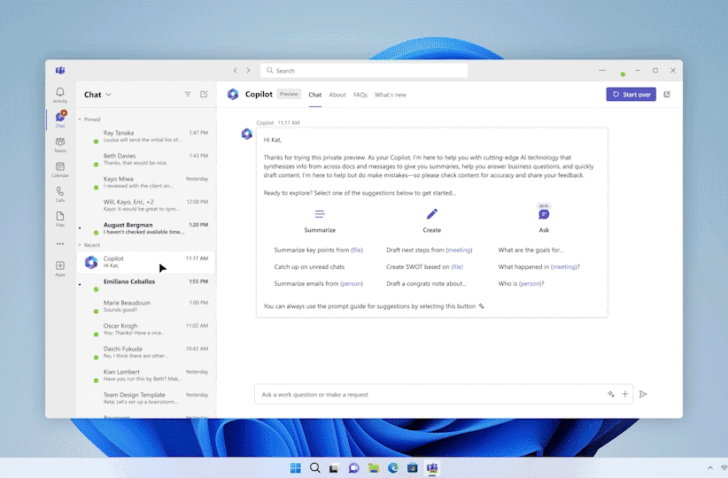Collapse the Pinned chats section

80,119
